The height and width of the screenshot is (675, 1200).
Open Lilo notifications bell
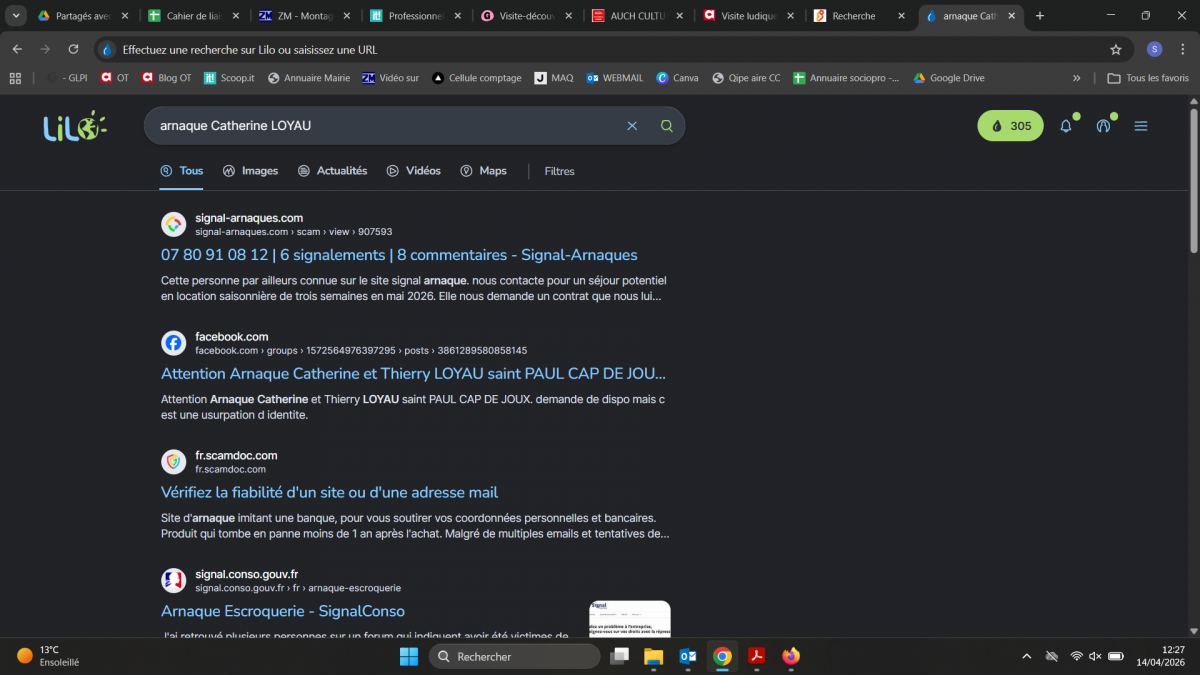click(x=1066, y=126)
